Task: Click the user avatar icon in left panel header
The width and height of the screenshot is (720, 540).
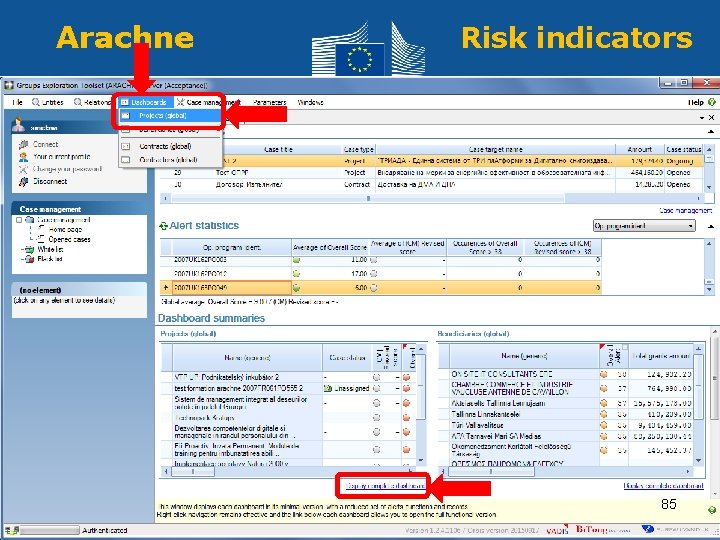Action: (18, 125)
